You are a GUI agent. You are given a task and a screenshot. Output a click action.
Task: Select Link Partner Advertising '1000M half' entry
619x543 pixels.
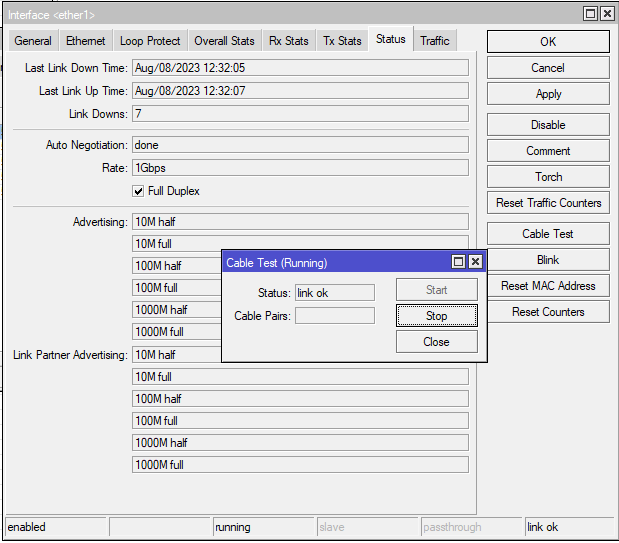[300, 443]
